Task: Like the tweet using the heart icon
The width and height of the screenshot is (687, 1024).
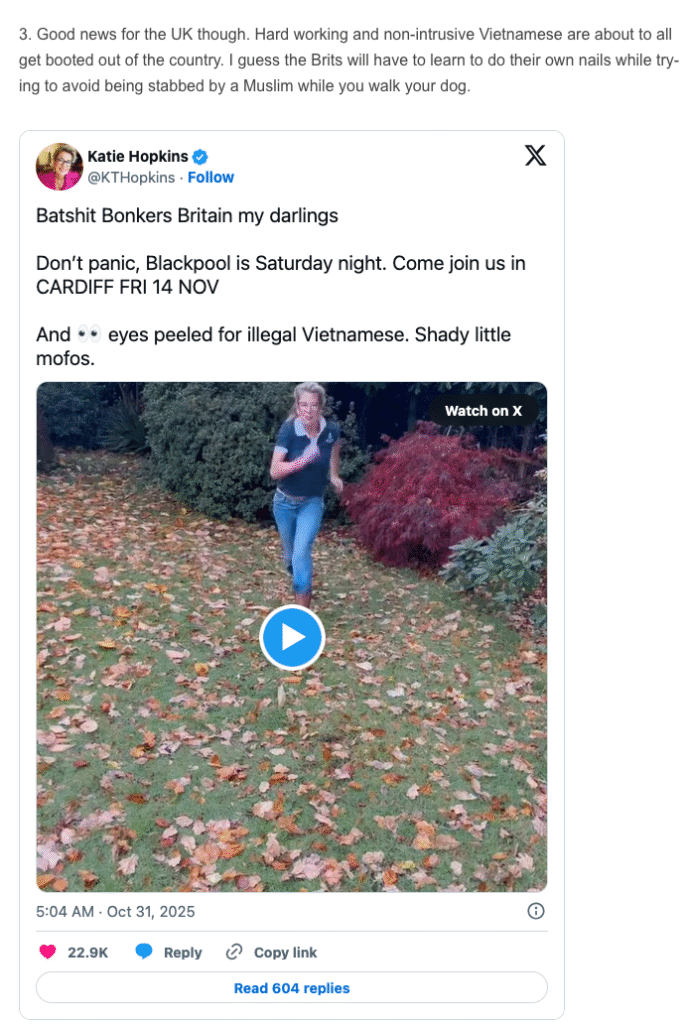Action: coord(47,952)
